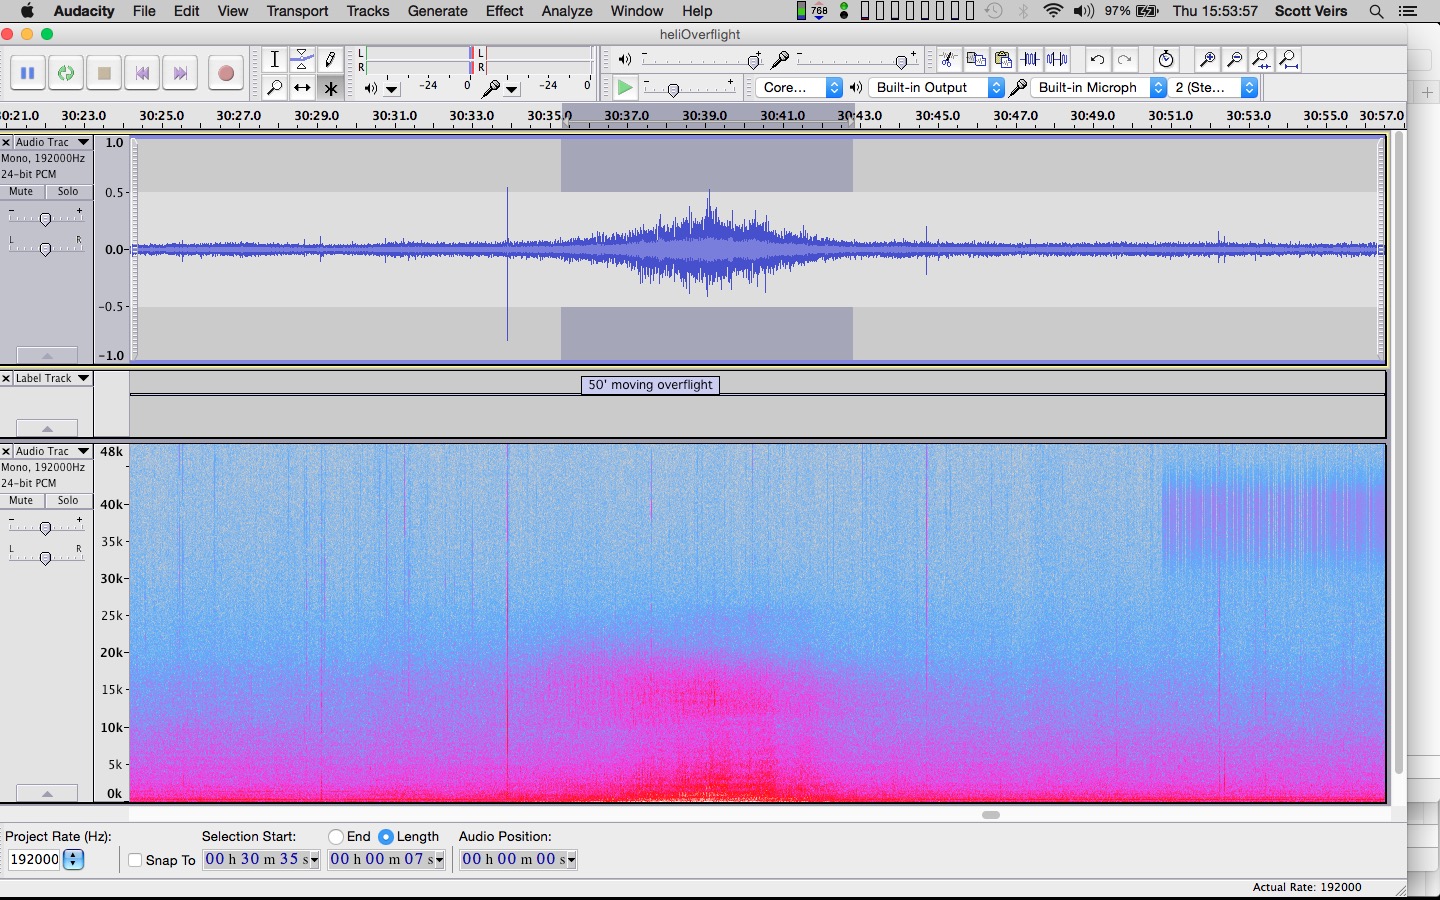Click the Cut scissors icon
The image size is (1440, 900).
(948, 60)
